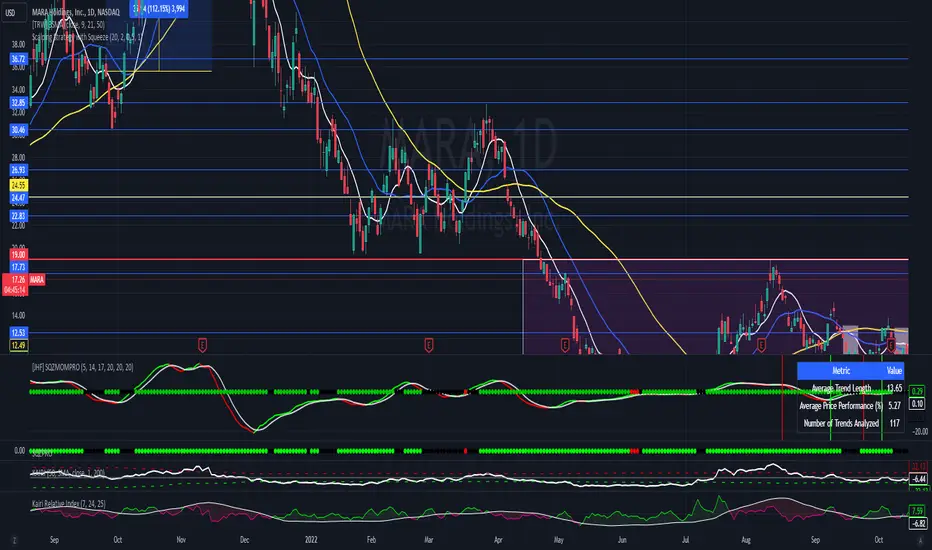Click the Jun label on time axis
The image size is (932, 550).
pyautogui.click(x=622, y=540)
